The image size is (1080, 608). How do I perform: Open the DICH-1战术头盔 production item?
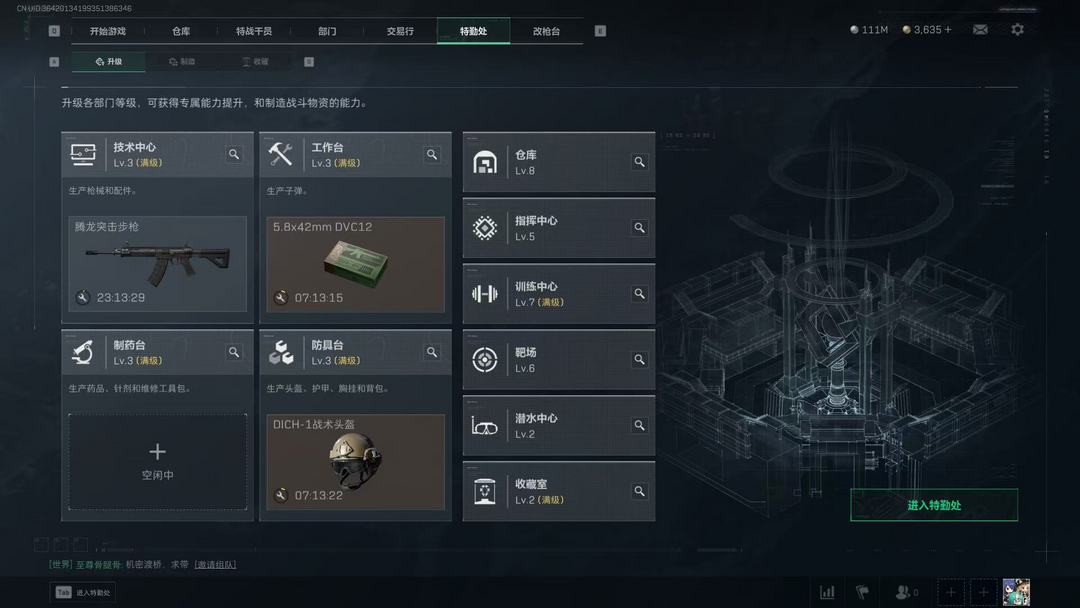coord(355,462)
